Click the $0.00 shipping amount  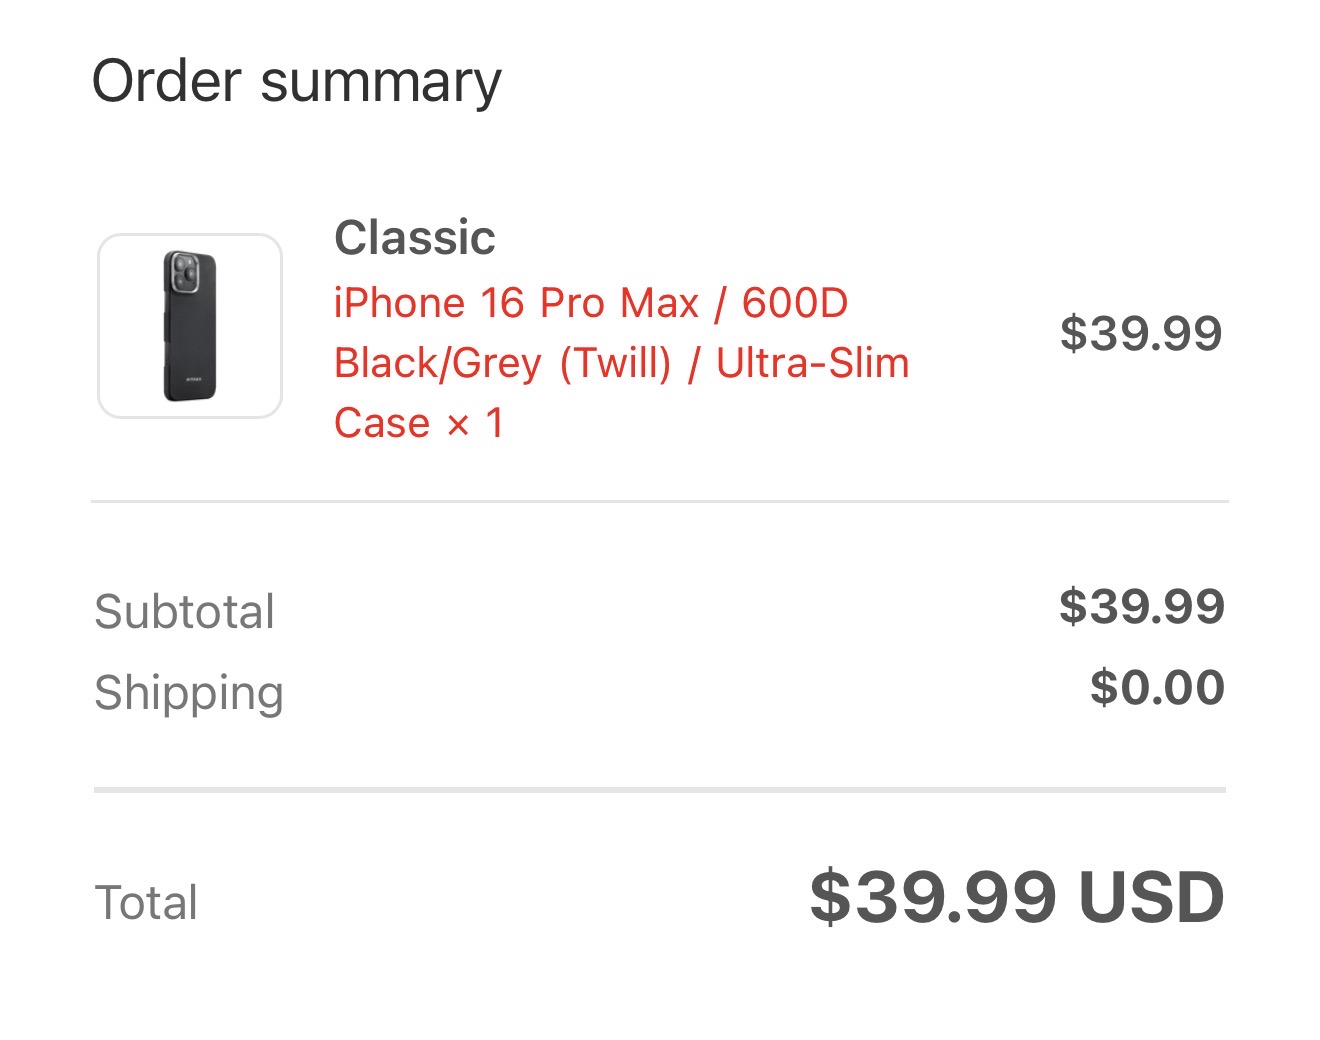point(1157,687)
